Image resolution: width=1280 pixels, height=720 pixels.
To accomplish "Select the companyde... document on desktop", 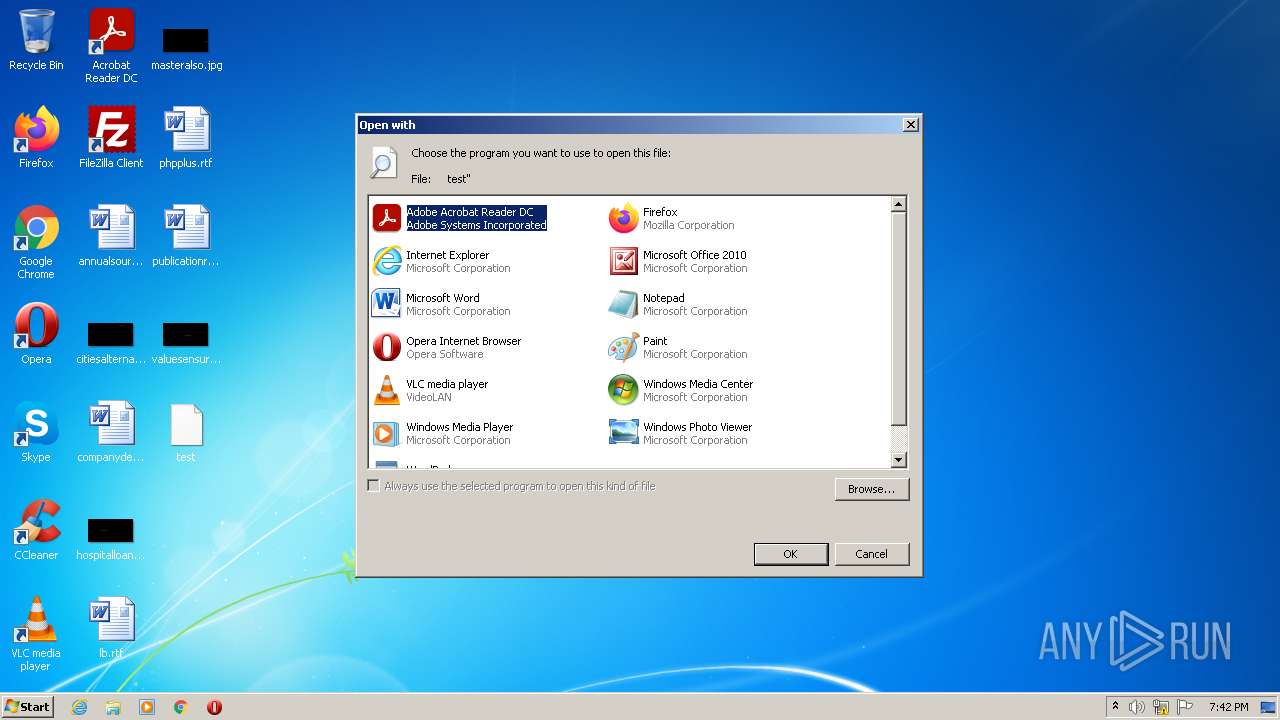I will 111,432.
